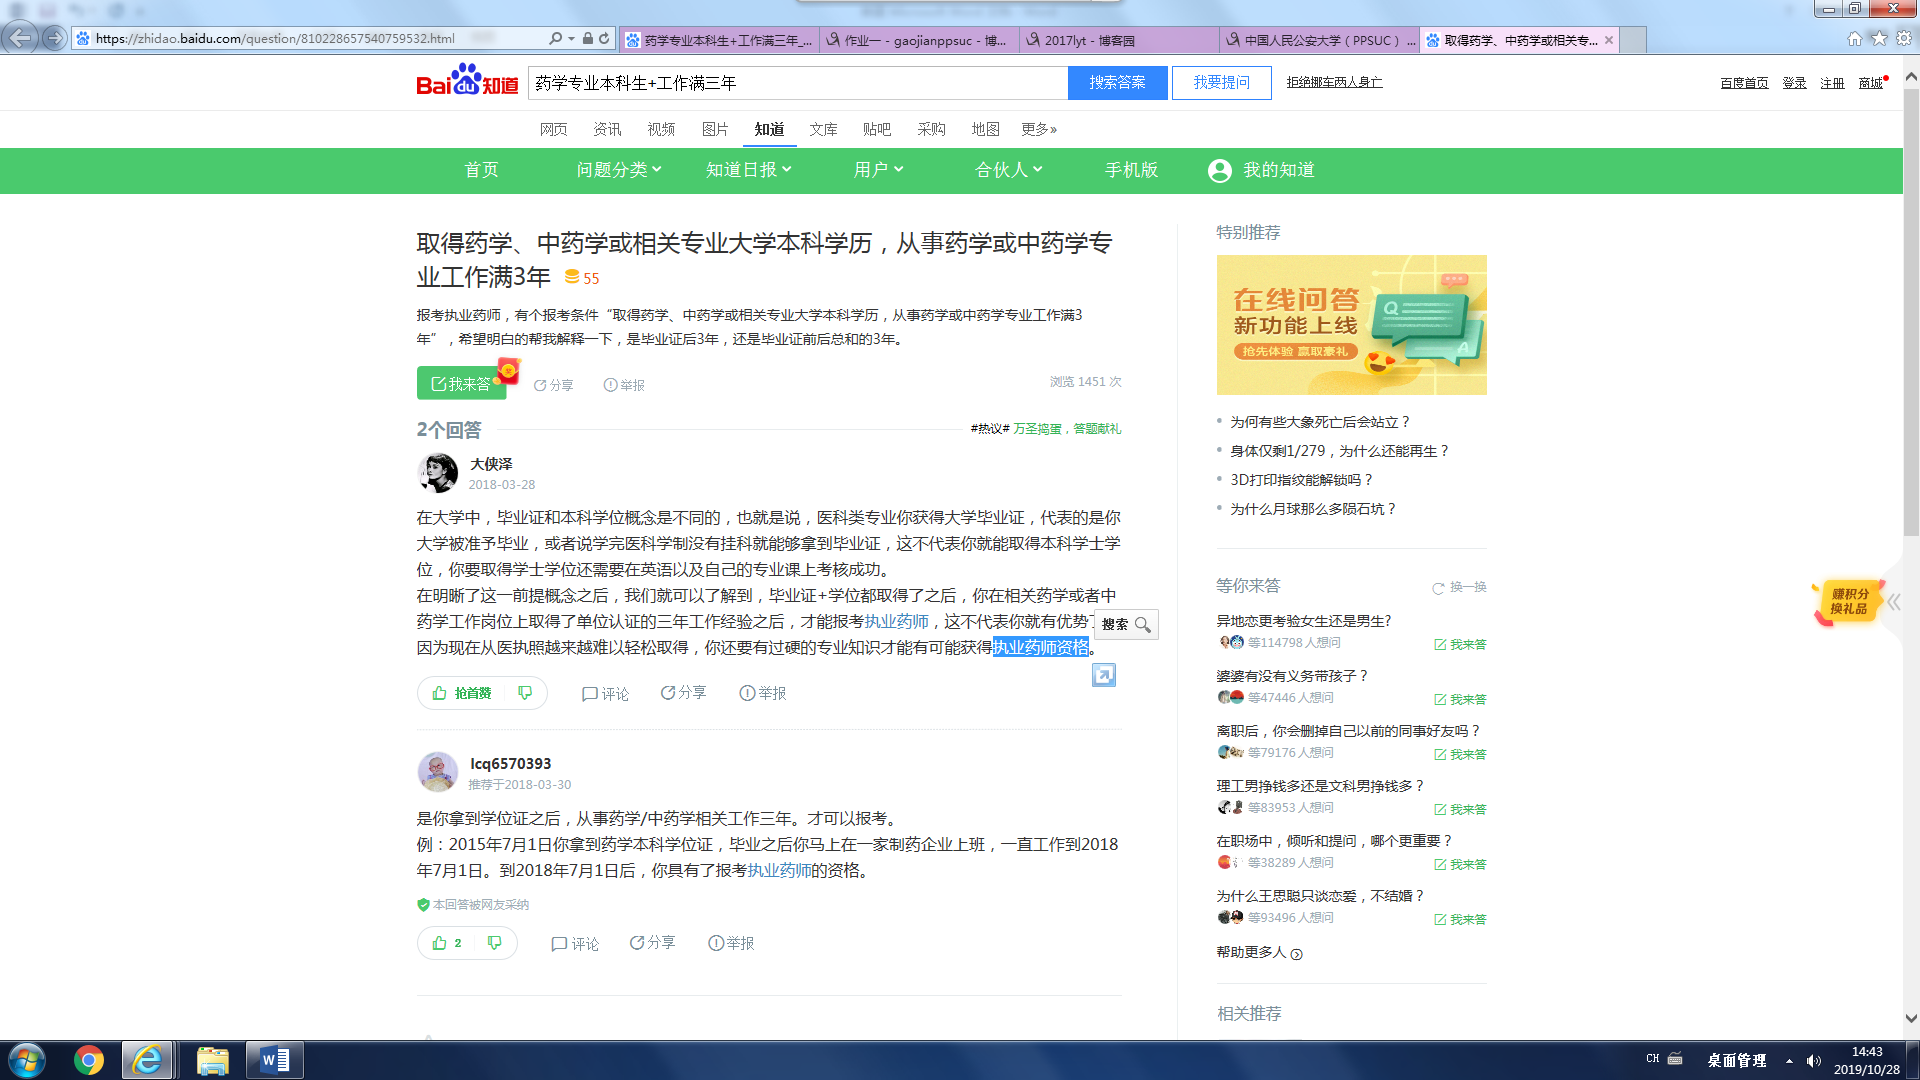Switch to the 文库 search tab

click(x=823, y=129)
